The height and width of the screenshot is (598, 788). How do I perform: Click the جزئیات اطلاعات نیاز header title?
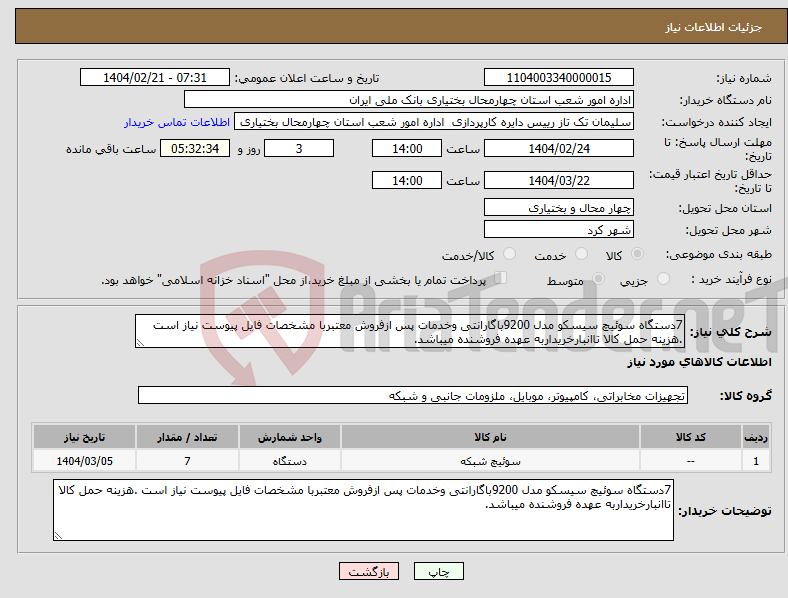click(x=713, y=27)
